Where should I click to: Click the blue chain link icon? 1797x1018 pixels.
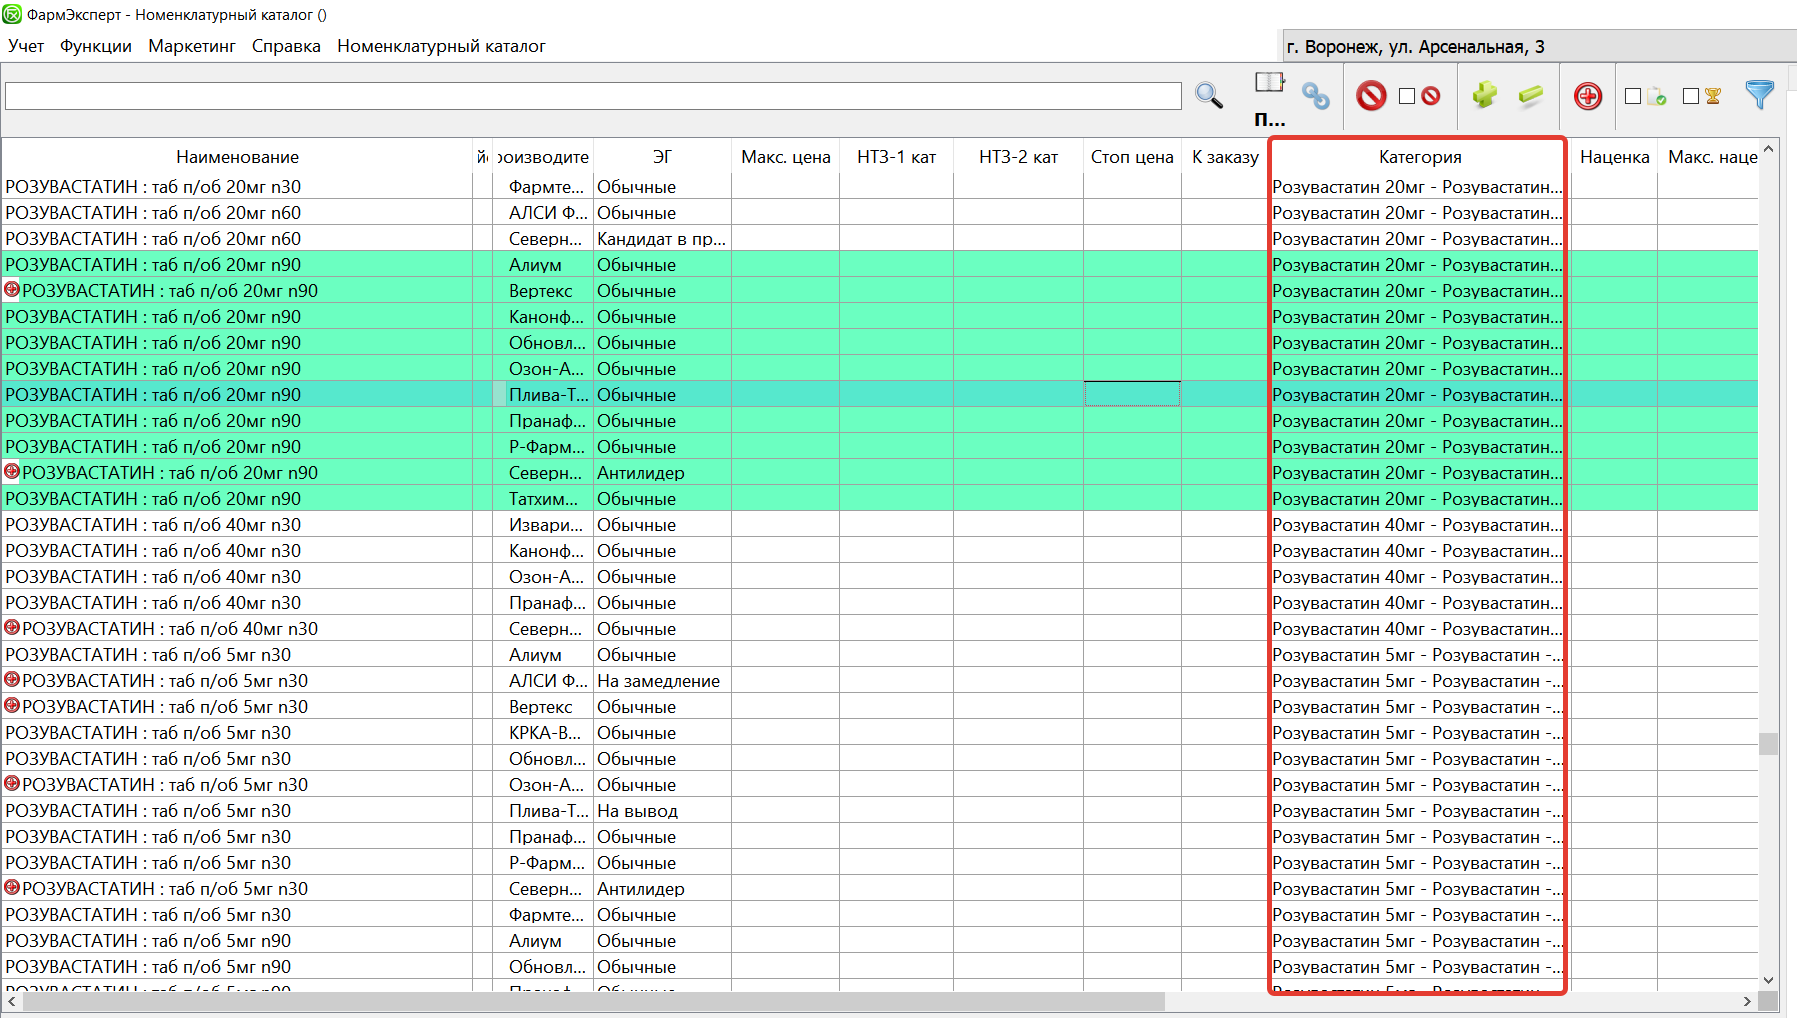click(x=1315, y=96)
